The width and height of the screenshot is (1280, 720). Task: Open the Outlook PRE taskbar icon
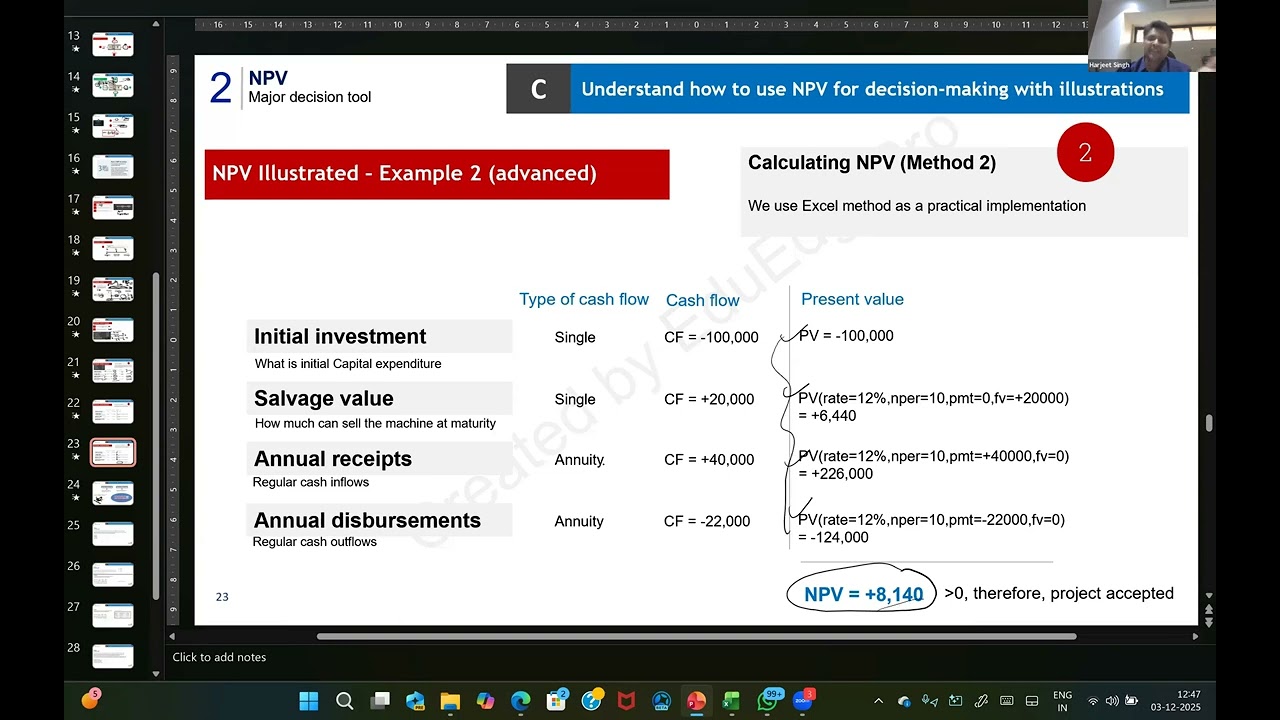coord(415,701)
